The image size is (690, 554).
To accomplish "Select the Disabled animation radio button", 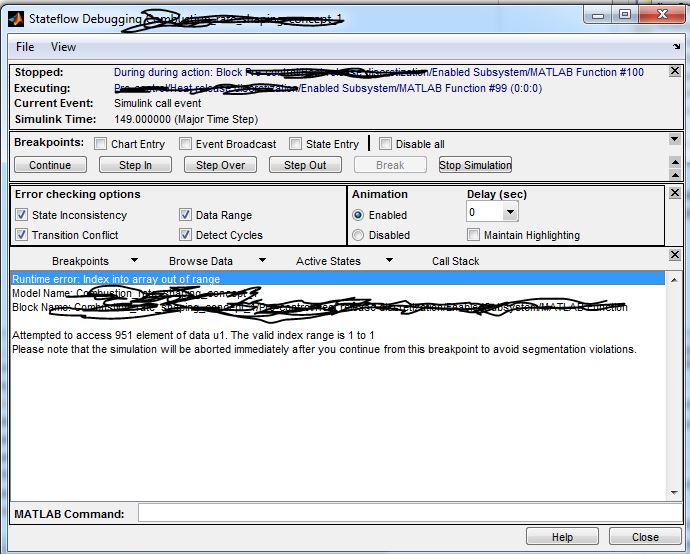I will [x=358, y=235].
